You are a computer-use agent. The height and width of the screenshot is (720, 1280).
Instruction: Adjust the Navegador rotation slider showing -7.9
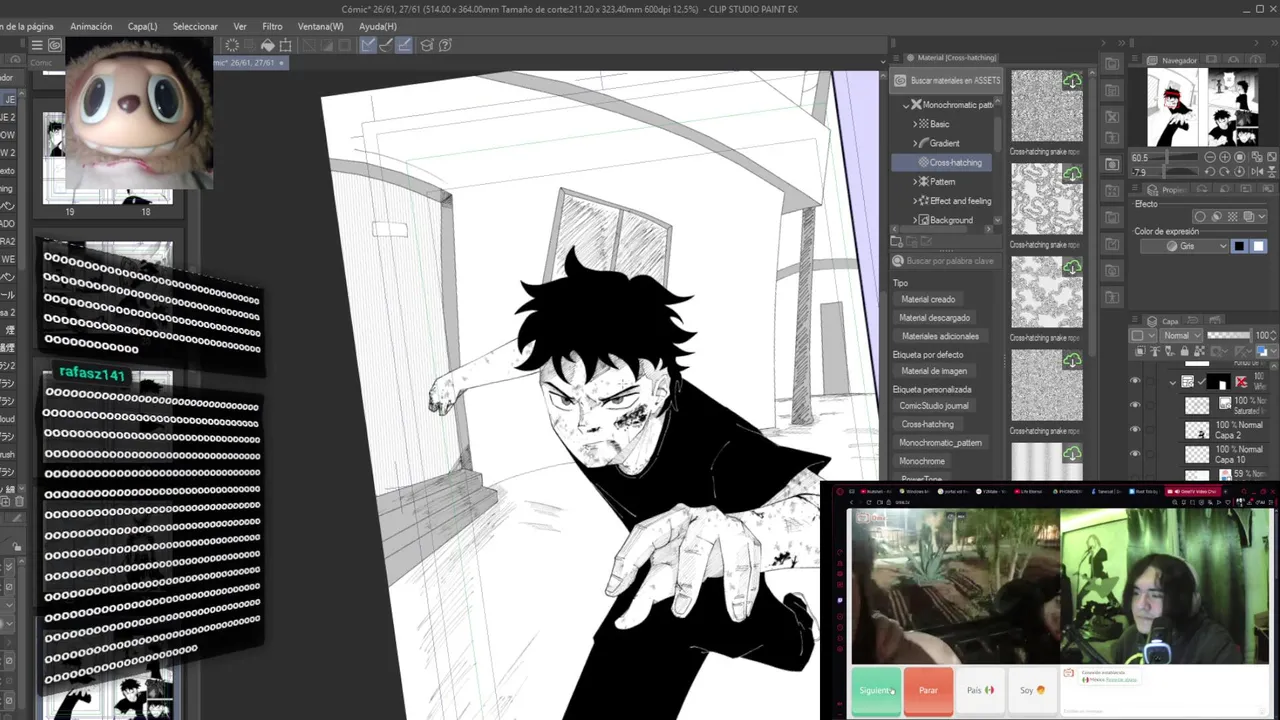(1165, 171)
